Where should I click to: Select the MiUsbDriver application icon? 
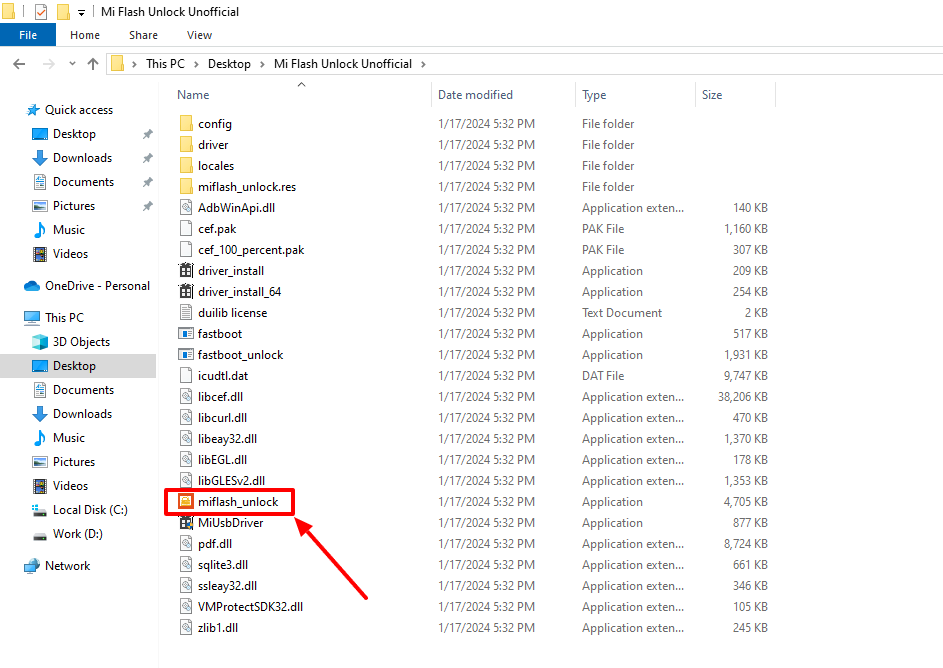coord(186,522)
